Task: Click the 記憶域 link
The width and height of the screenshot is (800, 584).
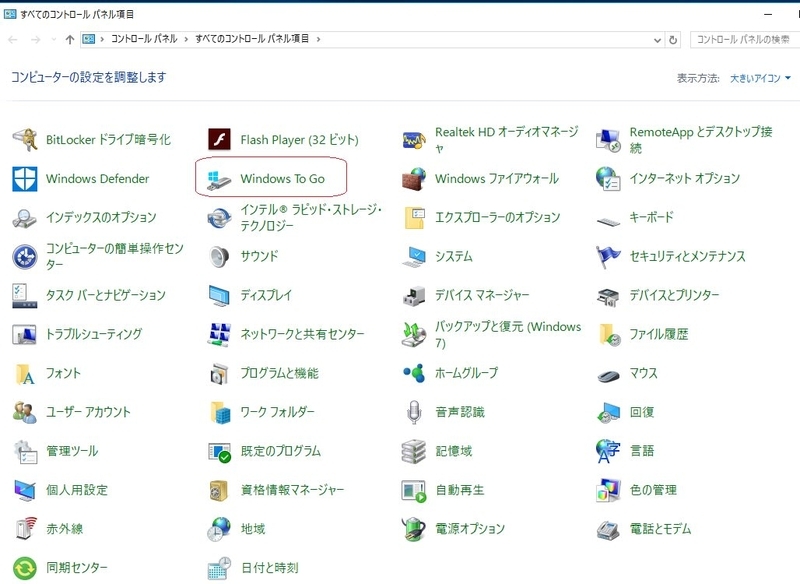Action: point(454,451)
